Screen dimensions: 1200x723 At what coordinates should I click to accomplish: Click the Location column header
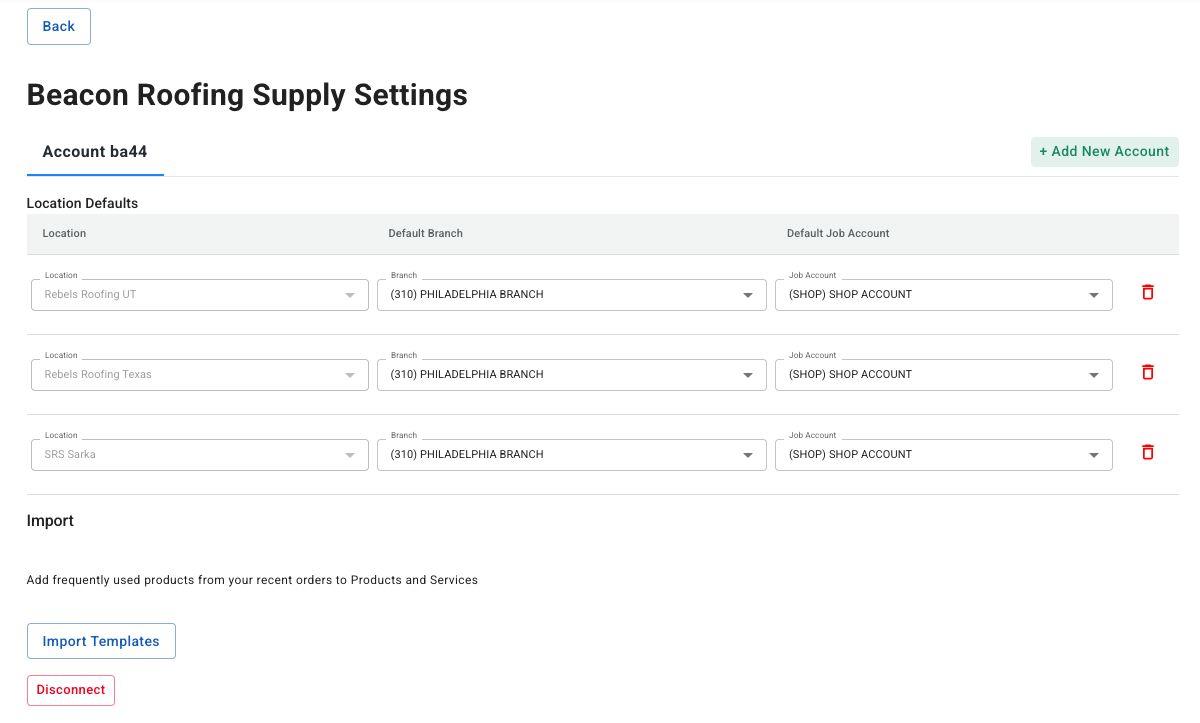[x=64, y=233]
